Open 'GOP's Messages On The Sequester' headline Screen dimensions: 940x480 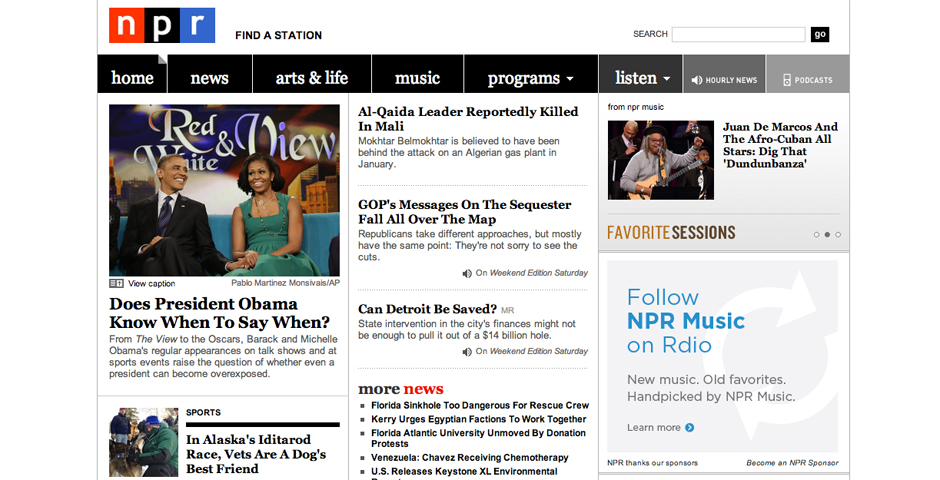coord(465,212)
